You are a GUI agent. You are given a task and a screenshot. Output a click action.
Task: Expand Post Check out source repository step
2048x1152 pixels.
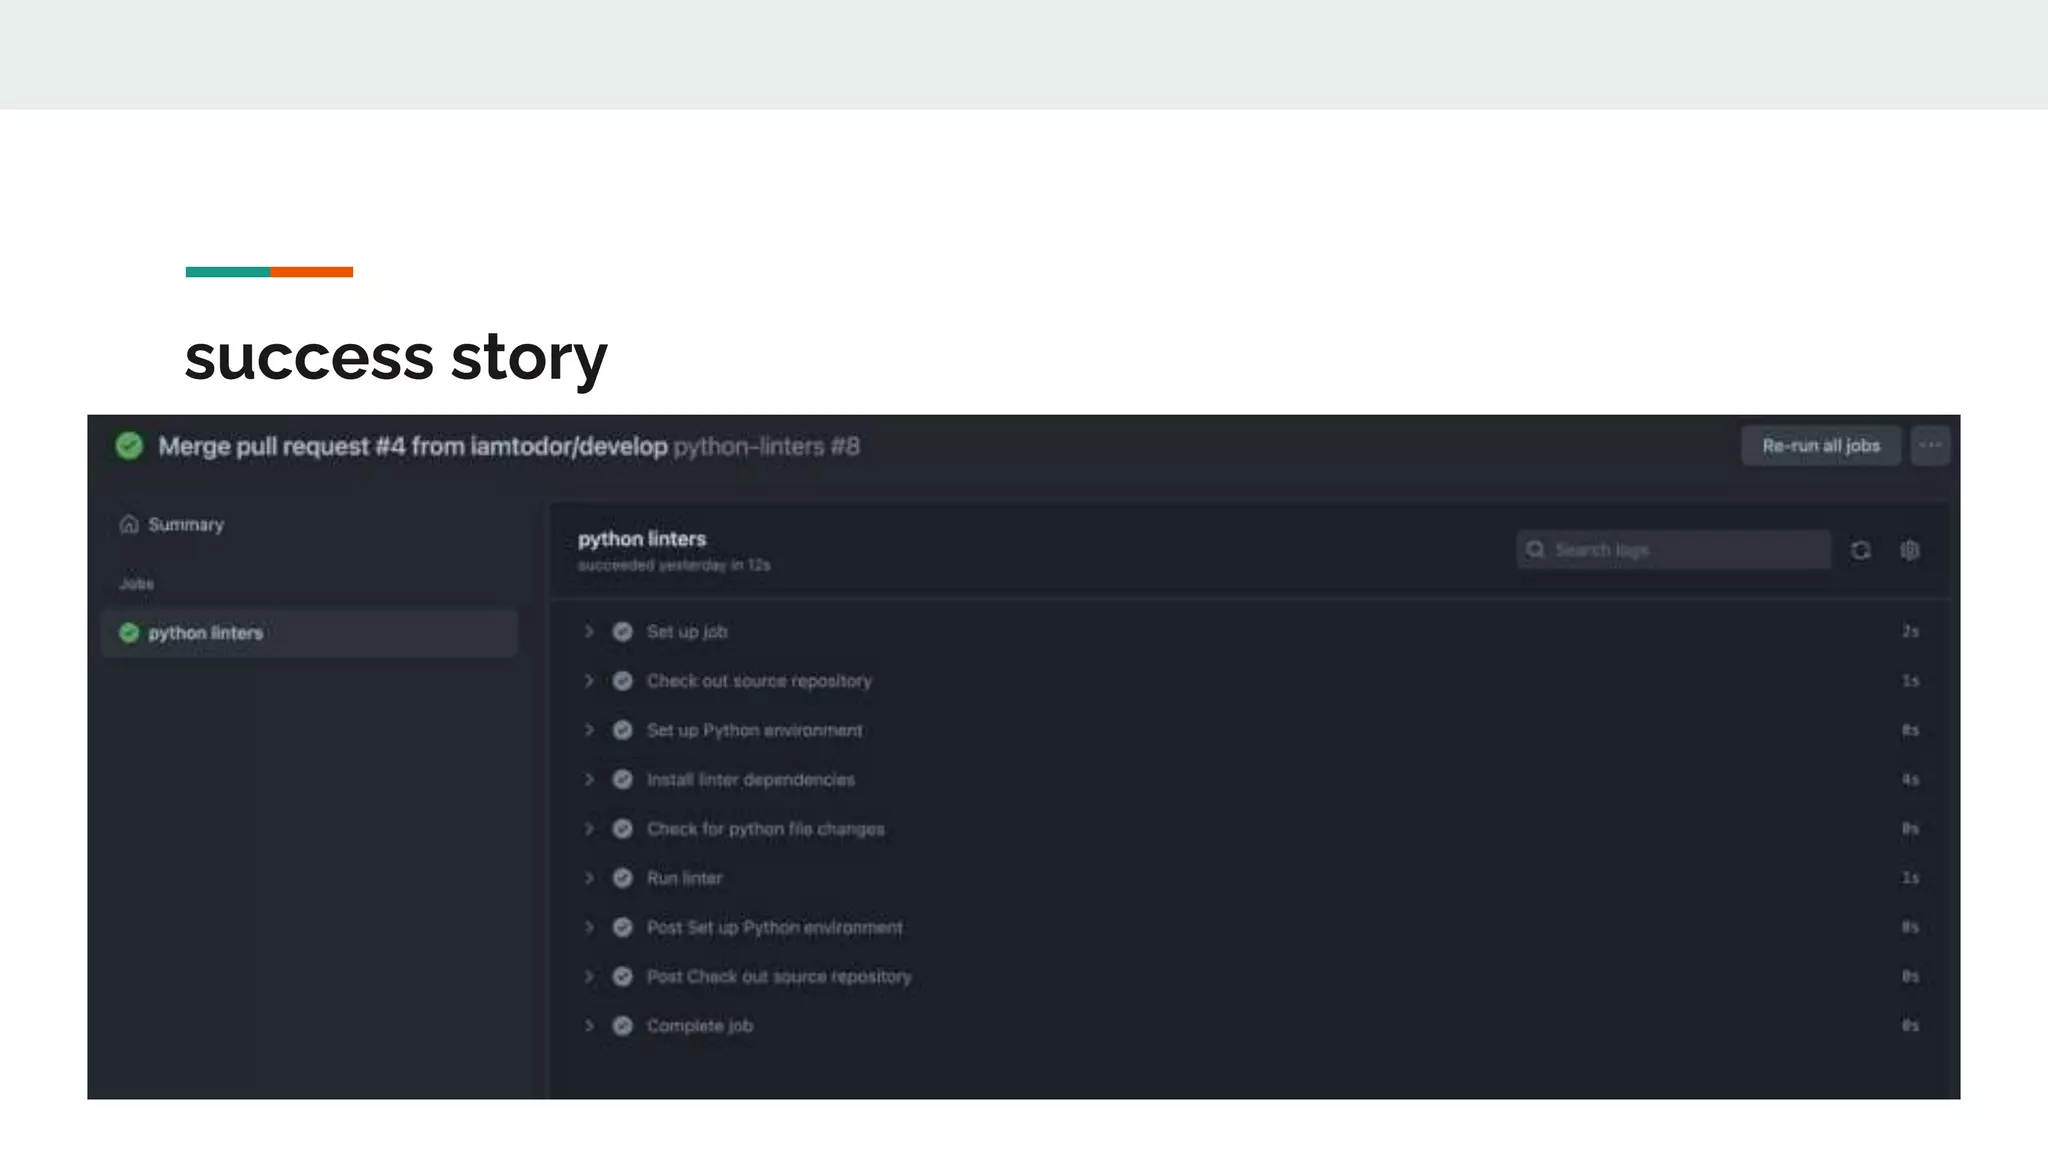589,976
